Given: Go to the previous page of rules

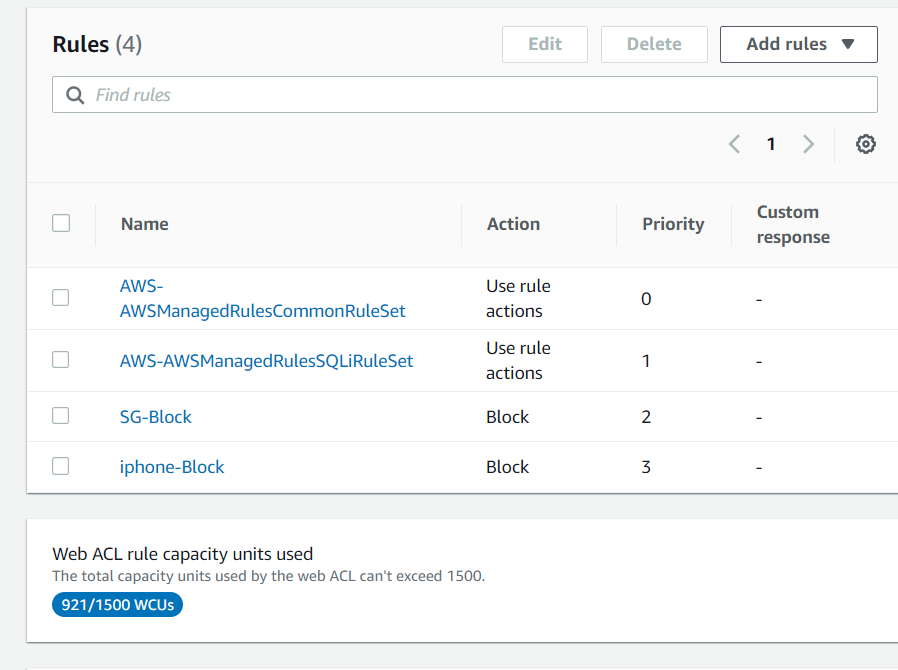Looking at the screenshot, I should pos(734,144).
